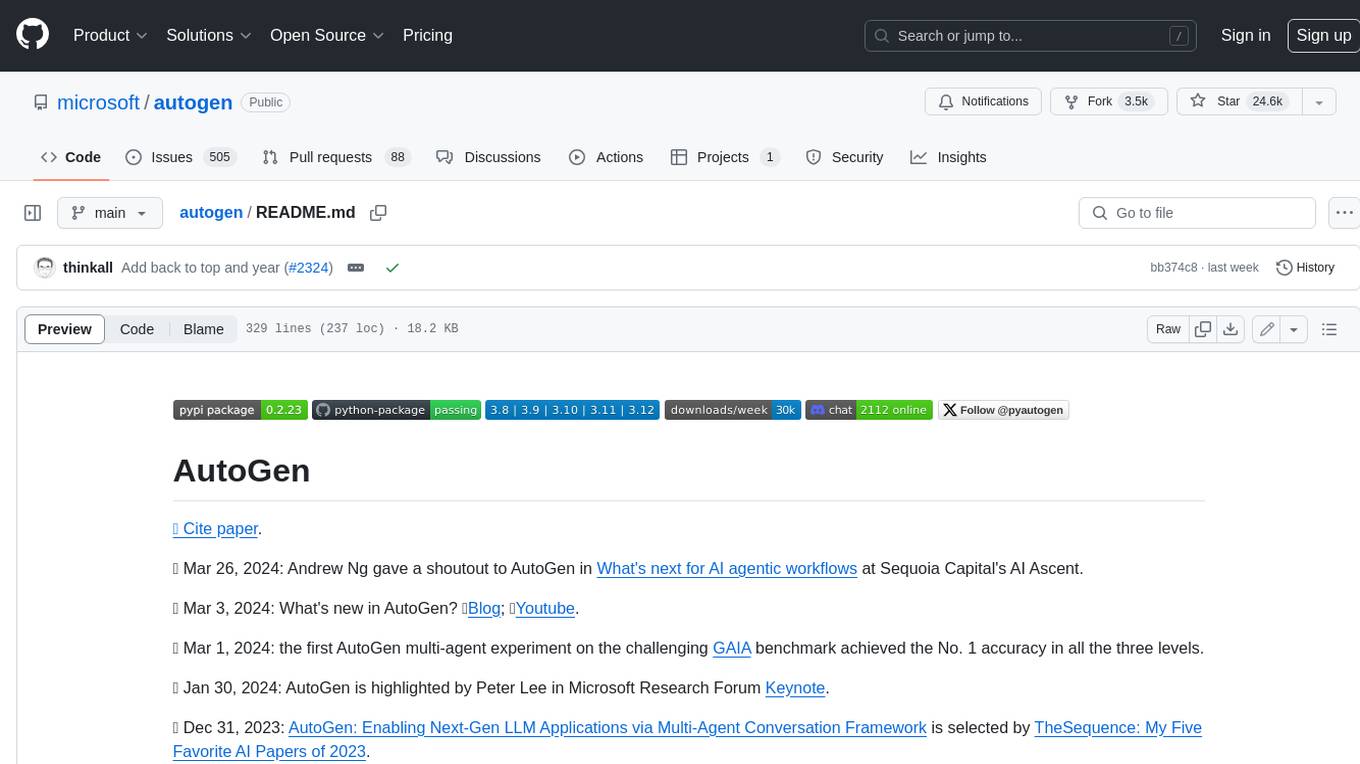This screenshot has height=764, width=1360.
Task: Switch to the Code view
Action: 137,329
